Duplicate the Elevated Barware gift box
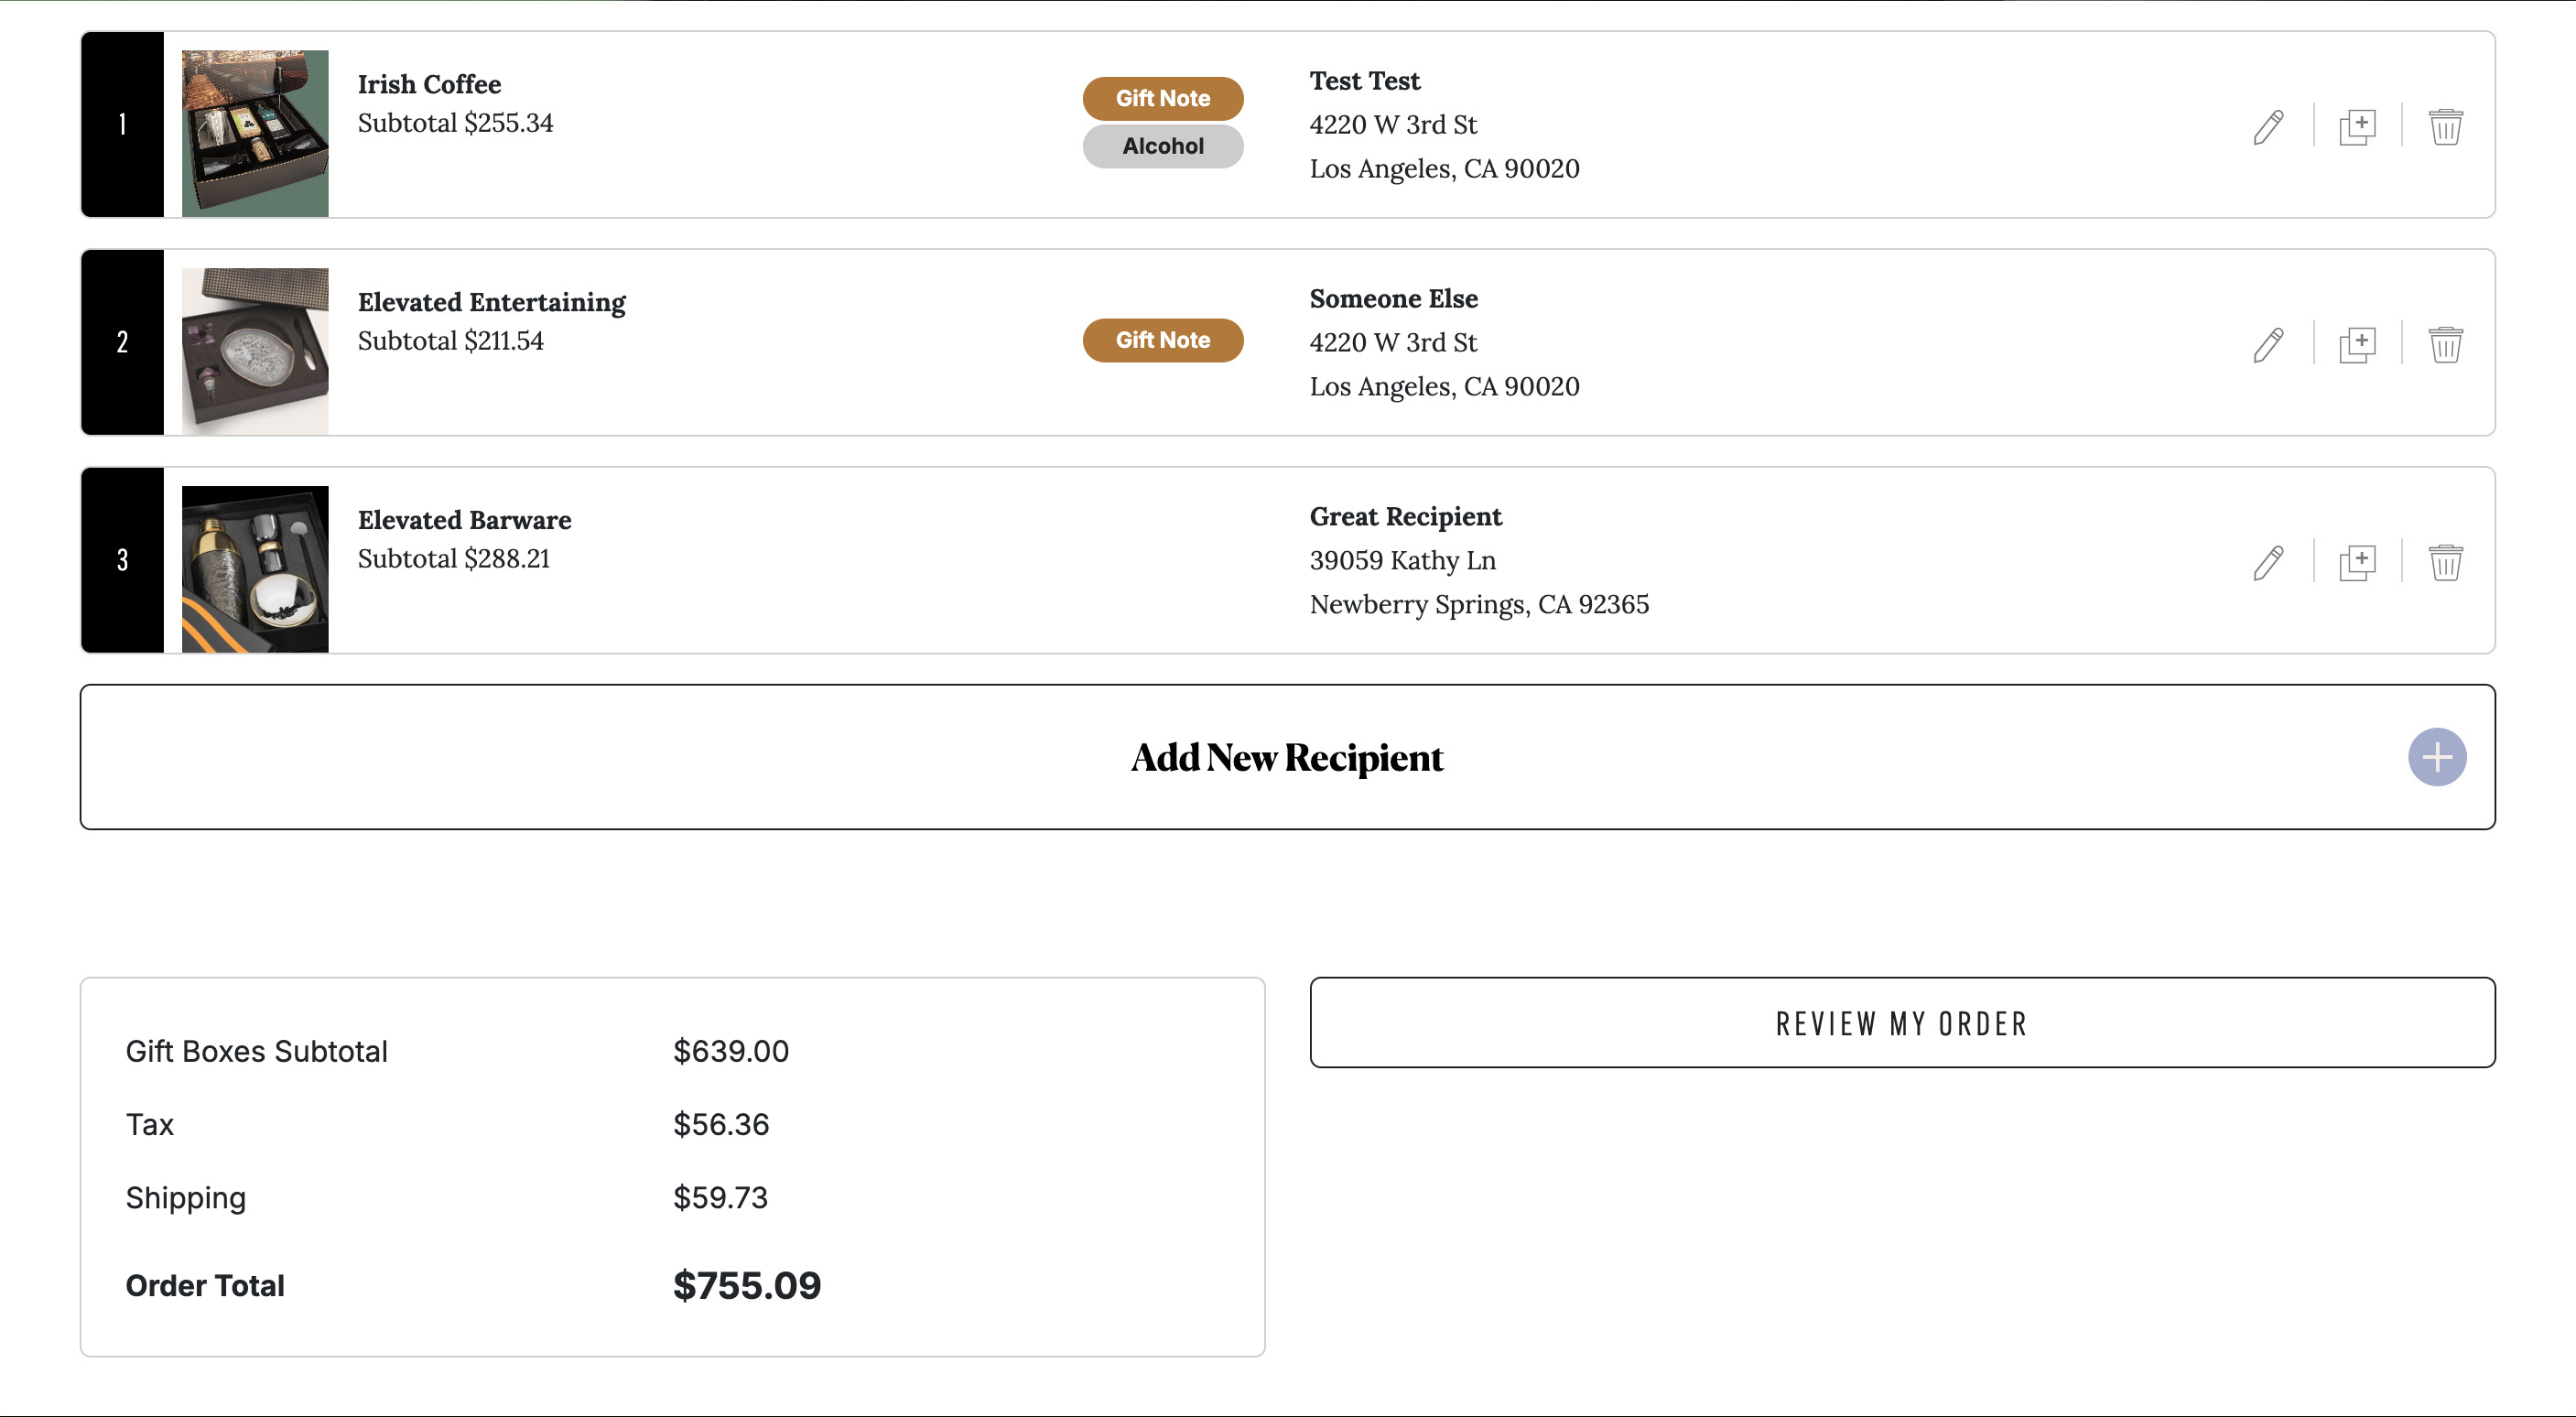 click(2357, 563)
